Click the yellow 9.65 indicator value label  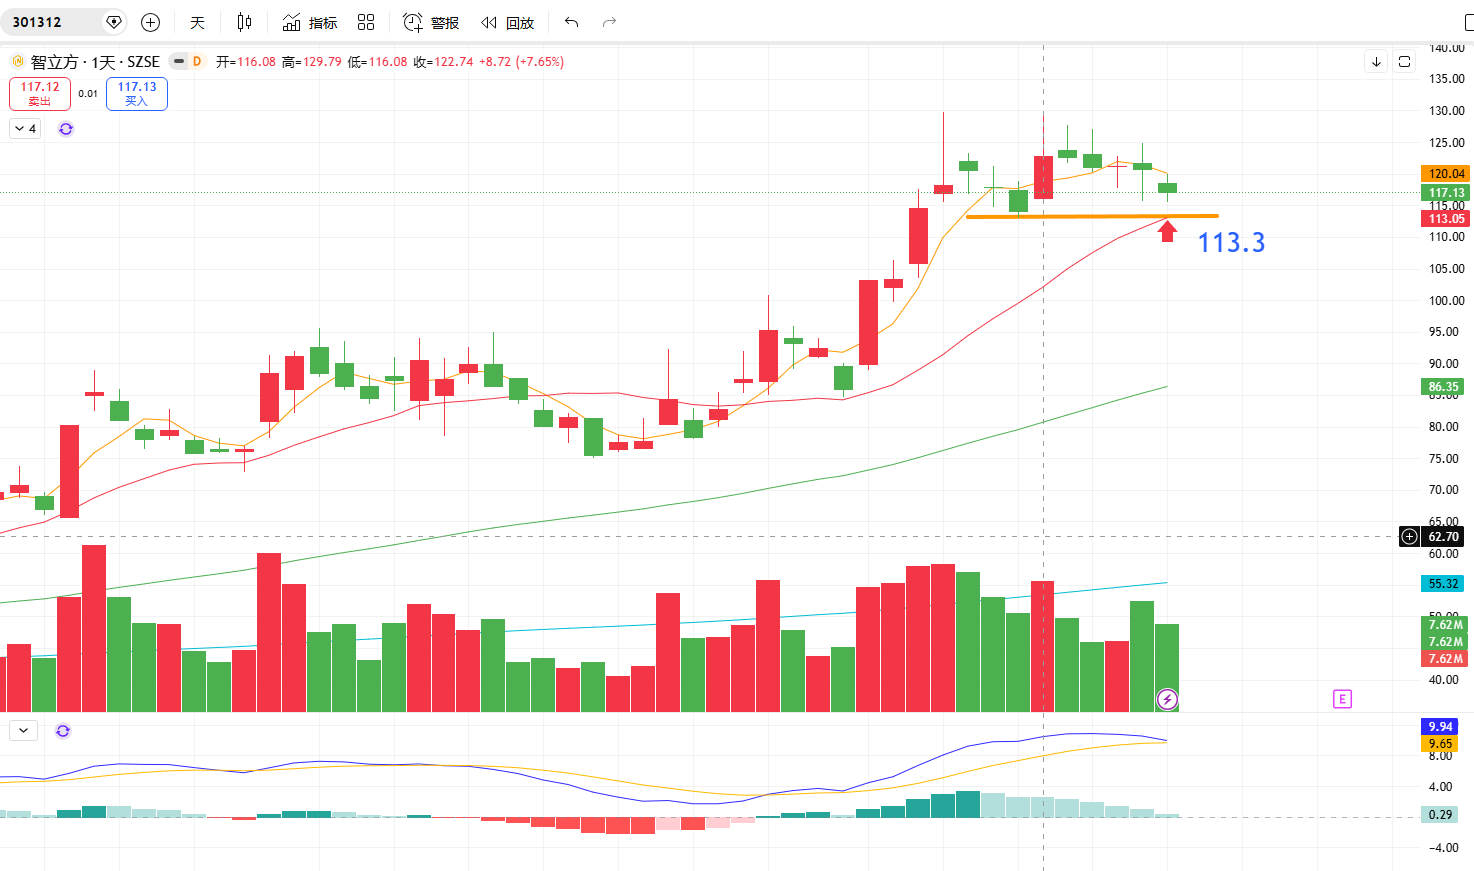[1440, 744]
